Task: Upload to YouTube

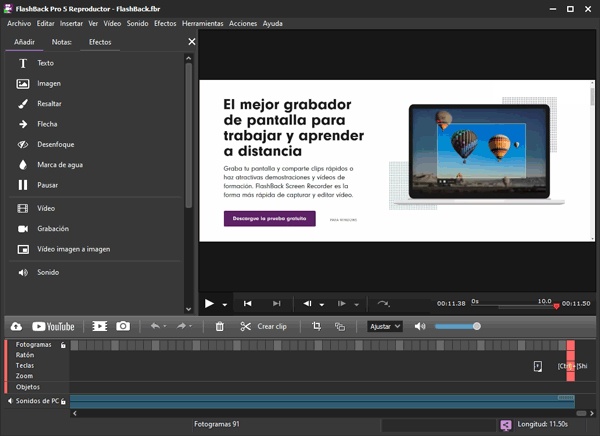Action: tap(53, 326)
